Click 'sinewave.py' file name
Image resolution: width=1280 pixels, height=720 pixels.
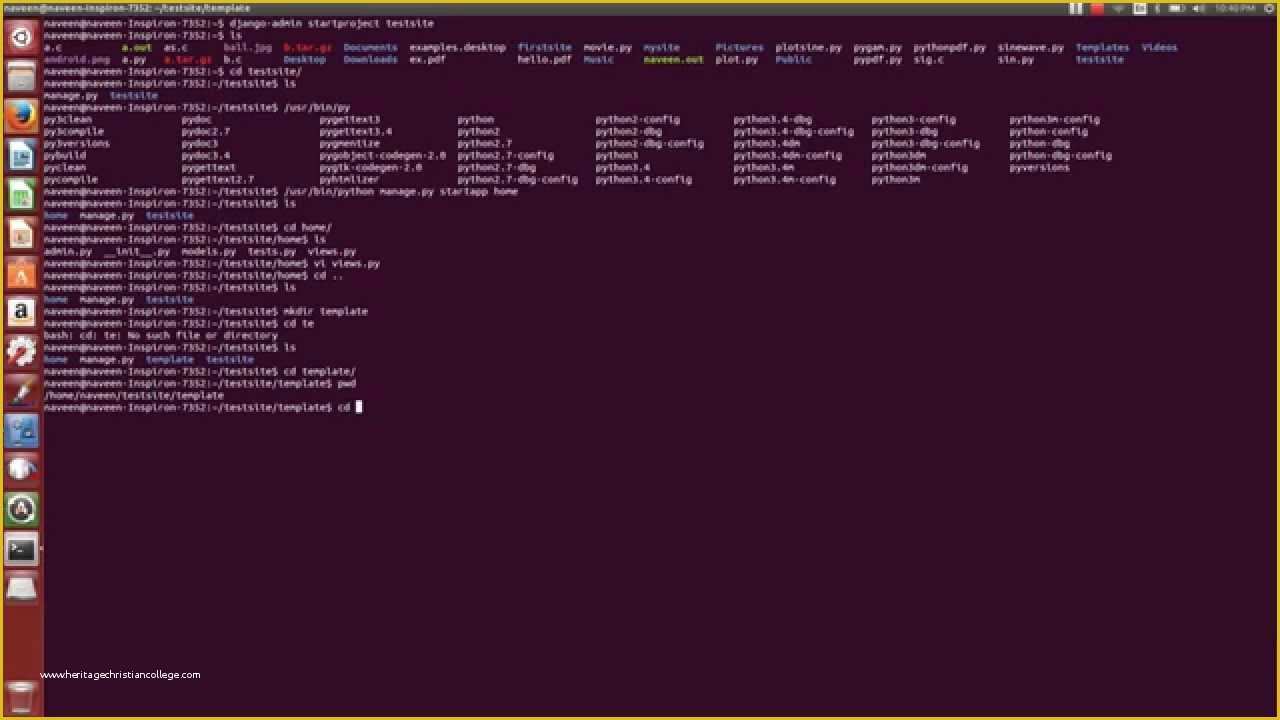(x=1030, y=47)
